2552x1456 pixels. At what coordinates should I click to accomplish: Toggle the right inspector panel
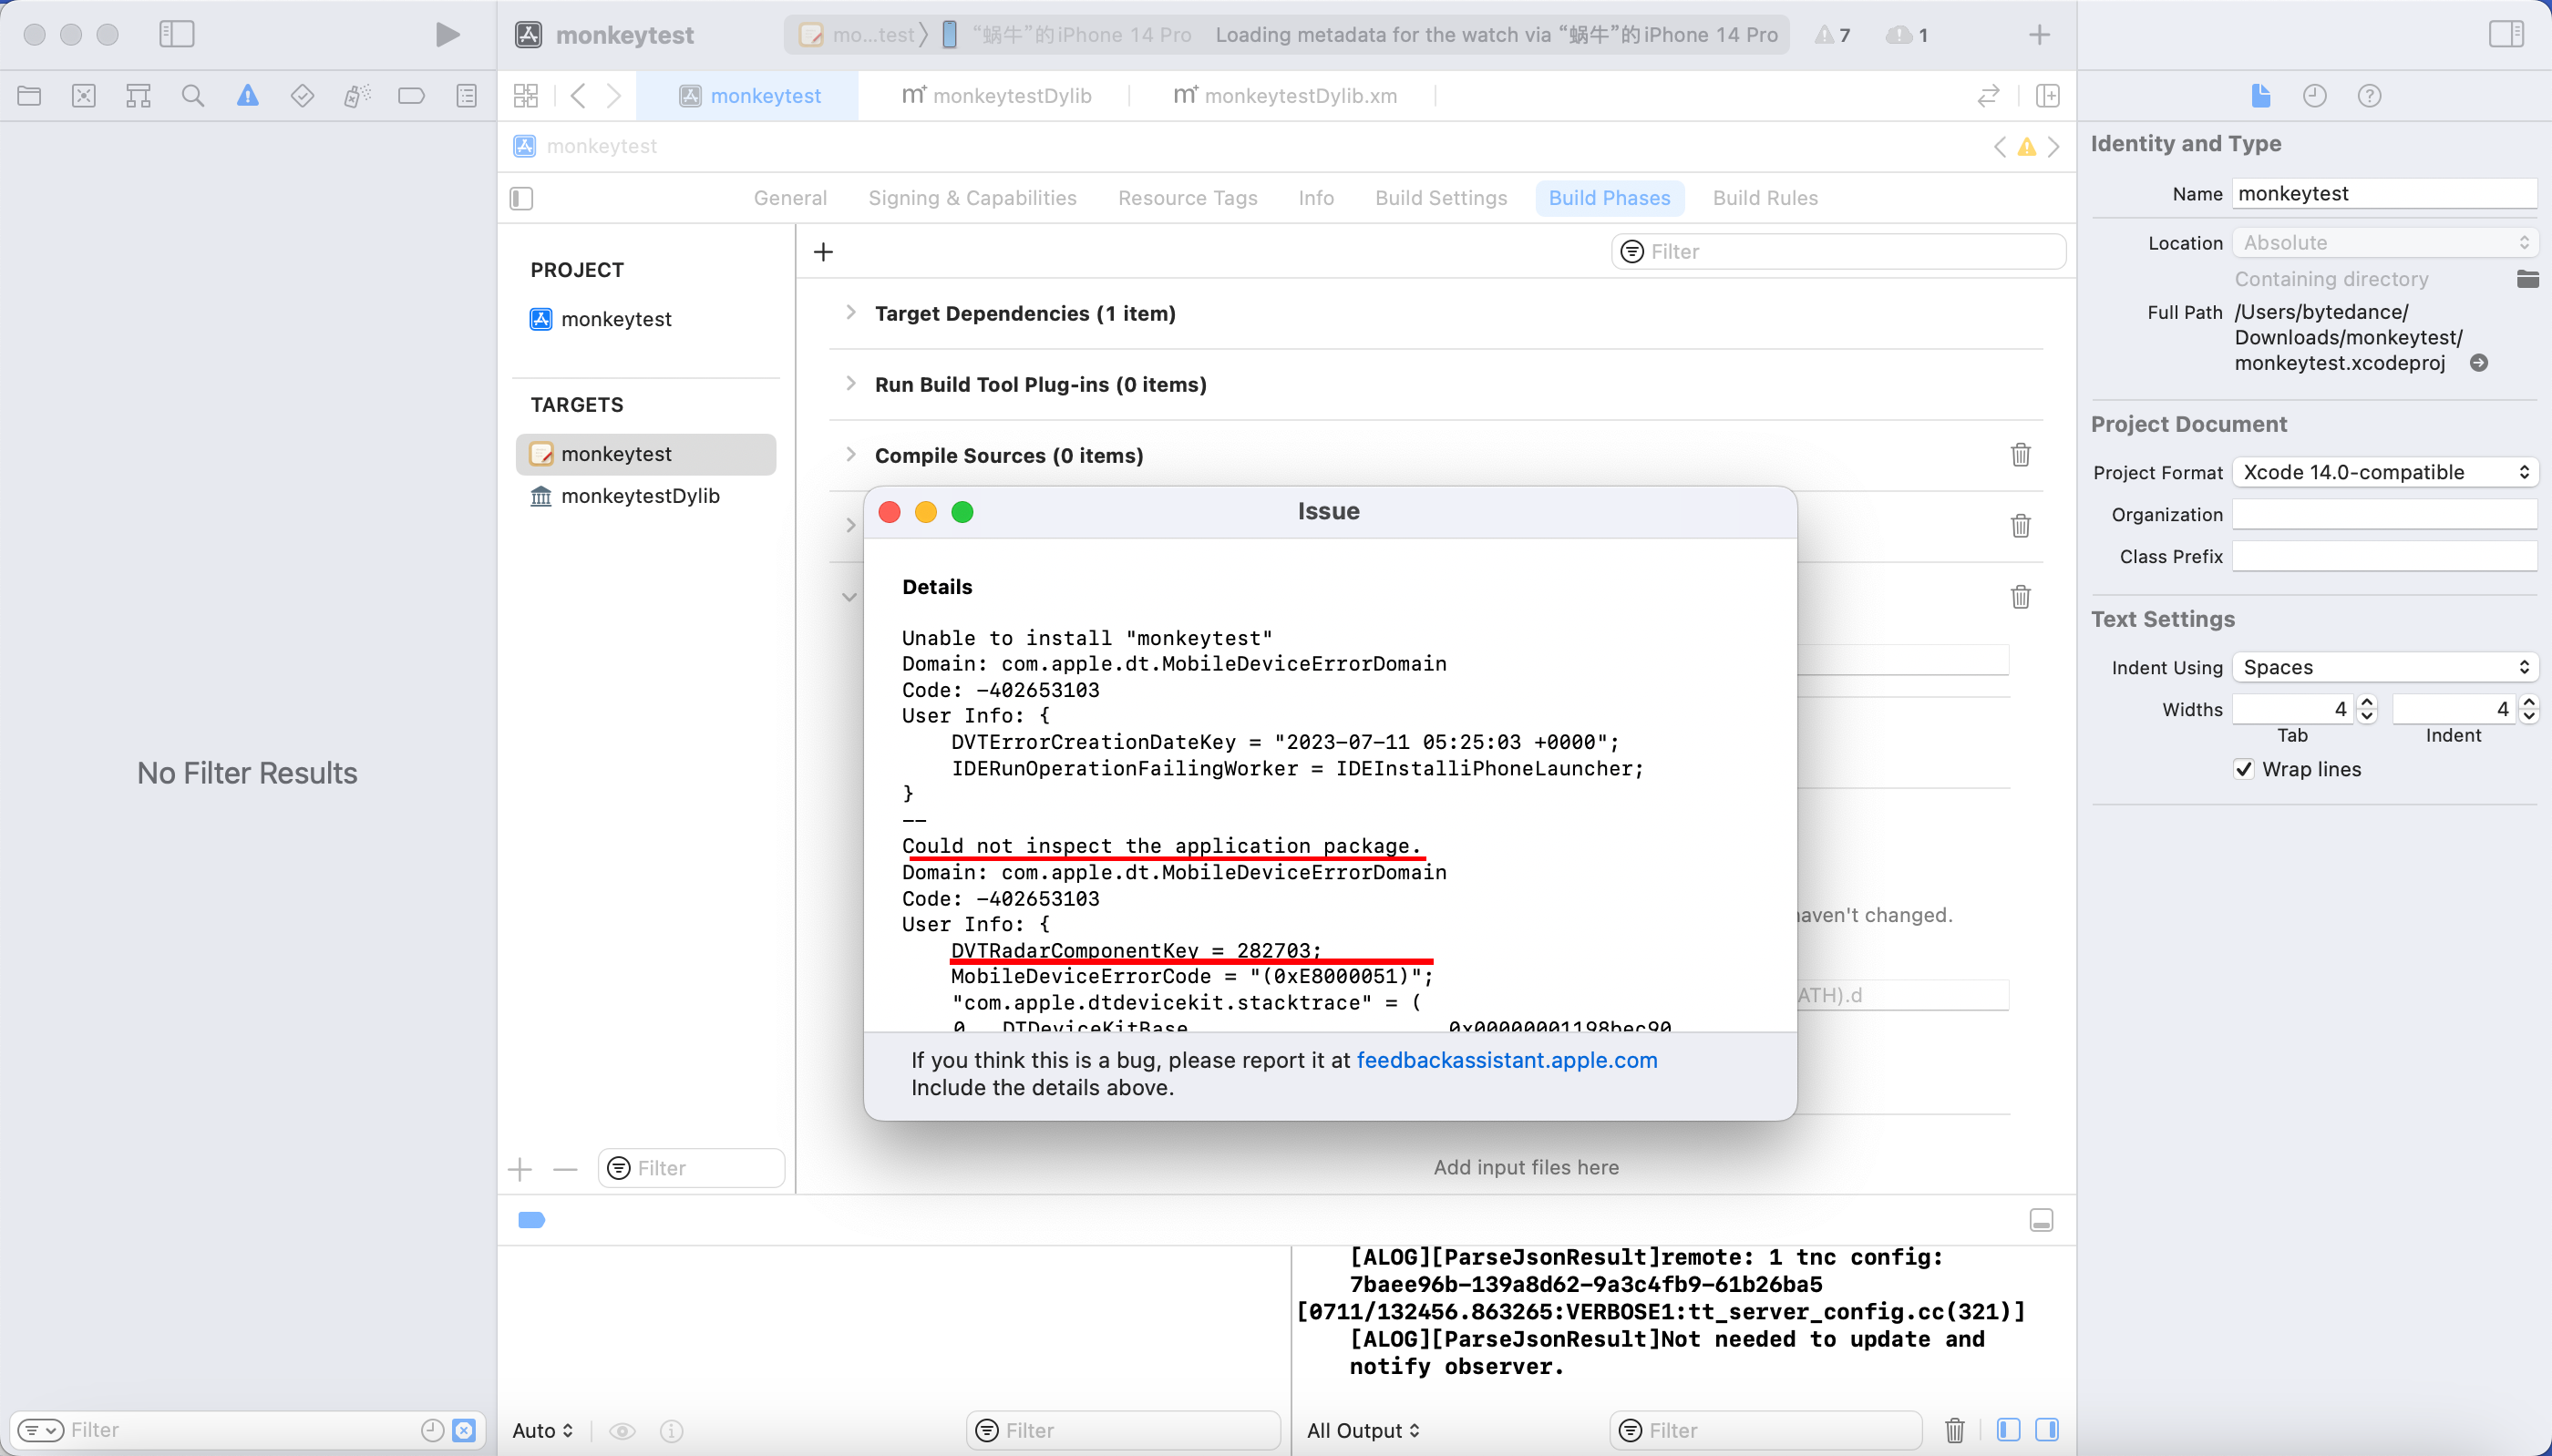tap(2506, 33)
